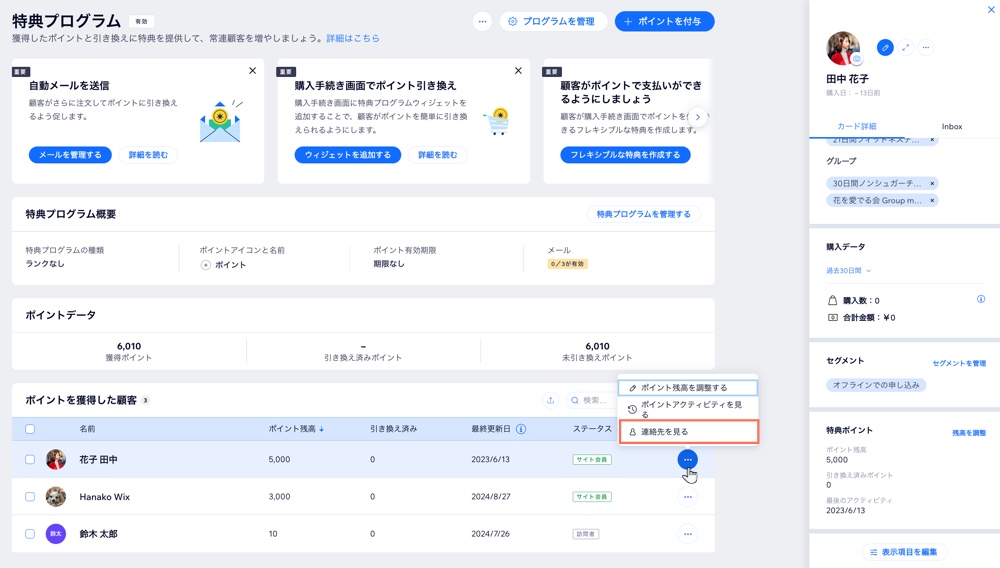Image resolution: width=1000 pixels, height=568 pixels.
Task: Click 田中 花子 profile photo in panel
Action: pyautogui.click(x=843, y=48)
